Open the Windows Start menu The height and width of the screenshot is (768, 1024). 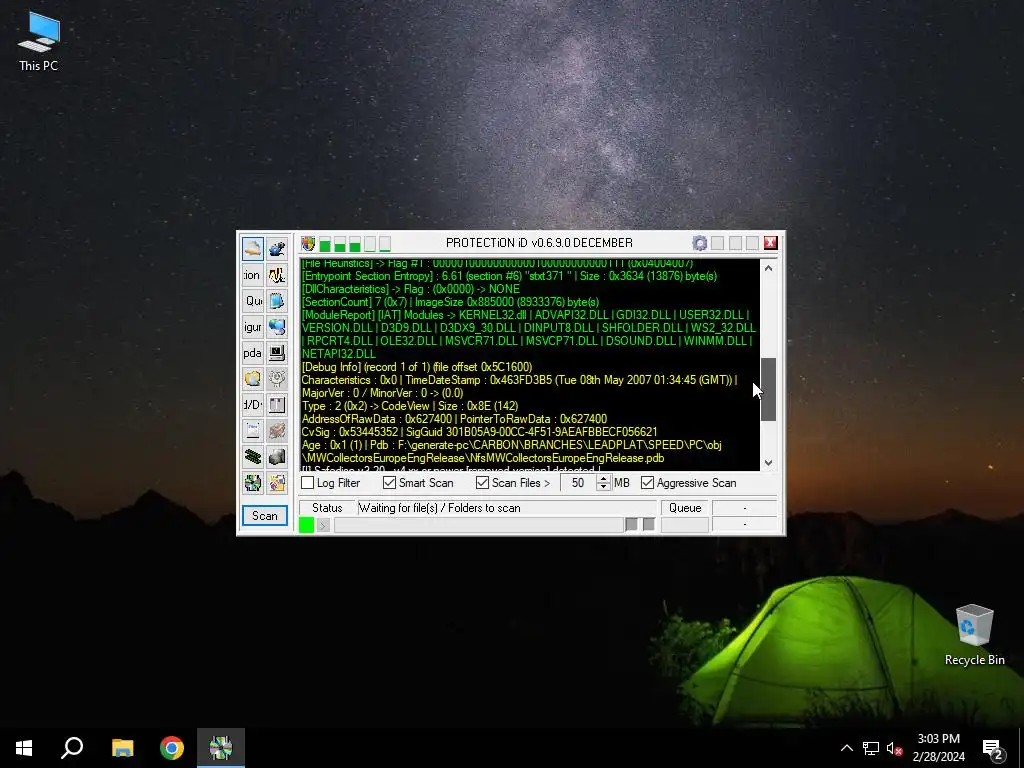(x=24, y=748)
